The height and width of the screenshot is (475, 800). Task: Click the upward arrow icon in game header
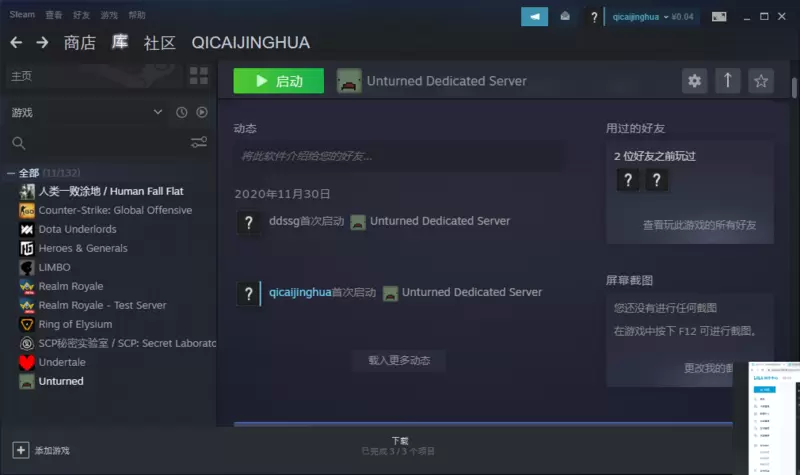(x=728, y=81)
